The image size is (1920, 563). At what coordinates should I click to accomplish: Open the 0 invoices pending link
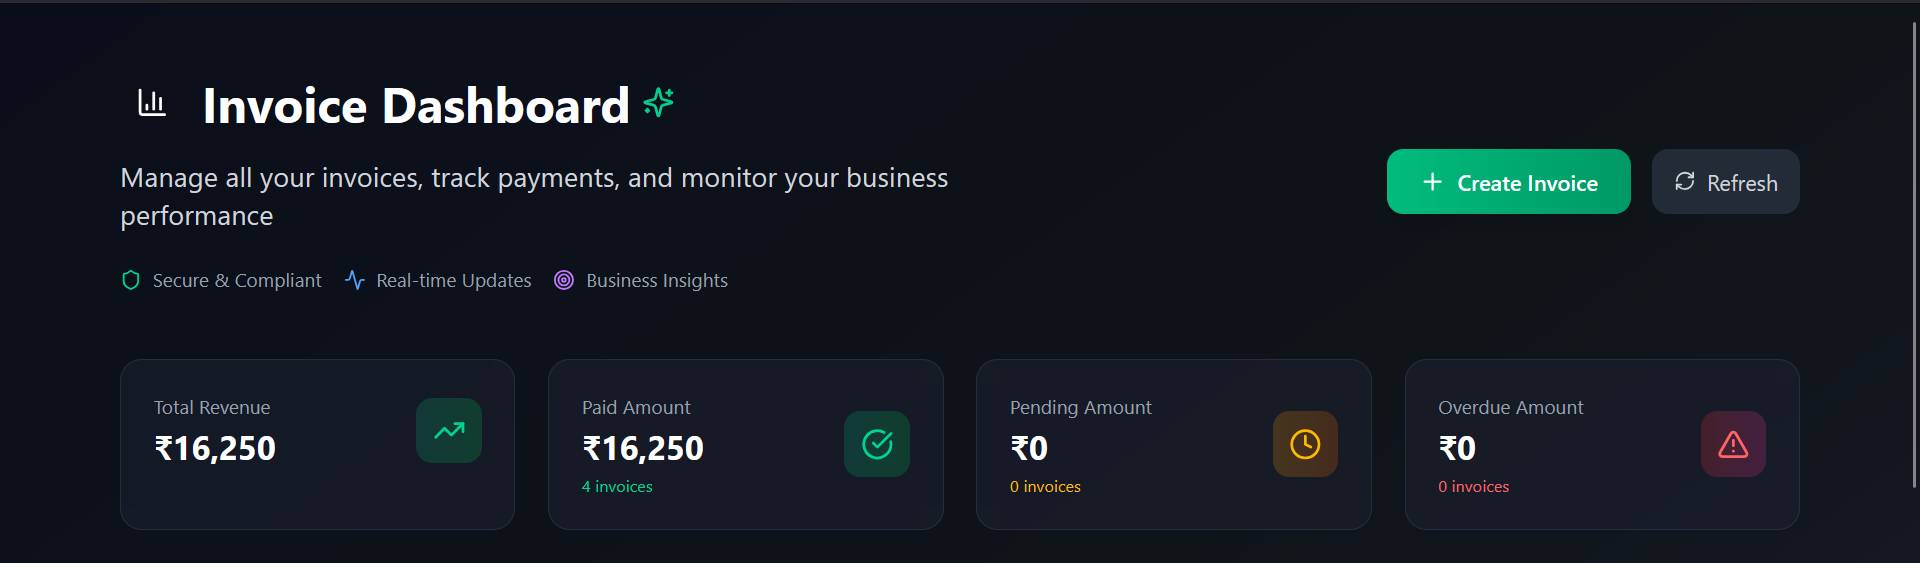click(x=1045, y=487)
